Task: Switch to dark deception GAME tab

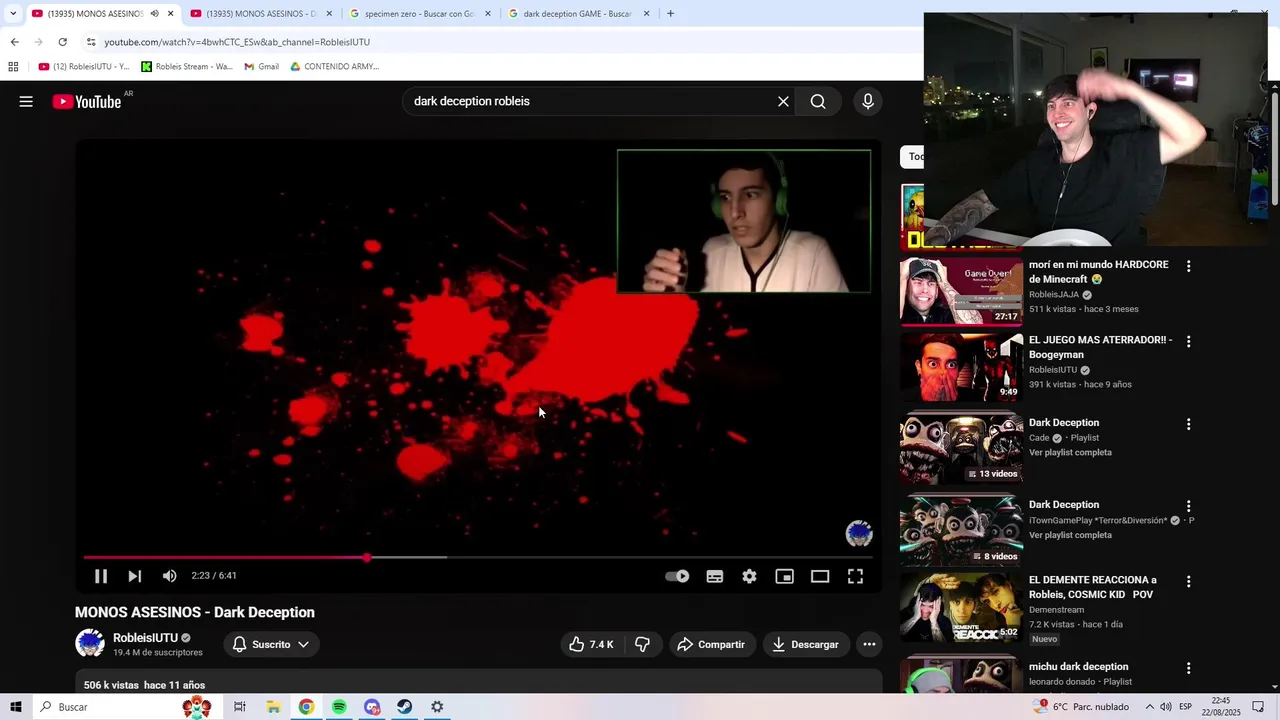Action: pos(577,14)
